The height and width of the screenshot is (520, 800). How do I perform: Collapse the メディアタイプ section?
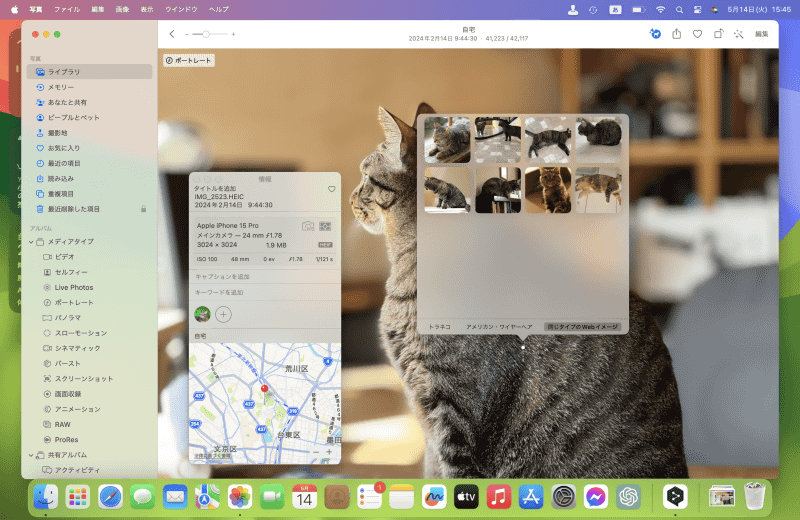tap(31, 241)
